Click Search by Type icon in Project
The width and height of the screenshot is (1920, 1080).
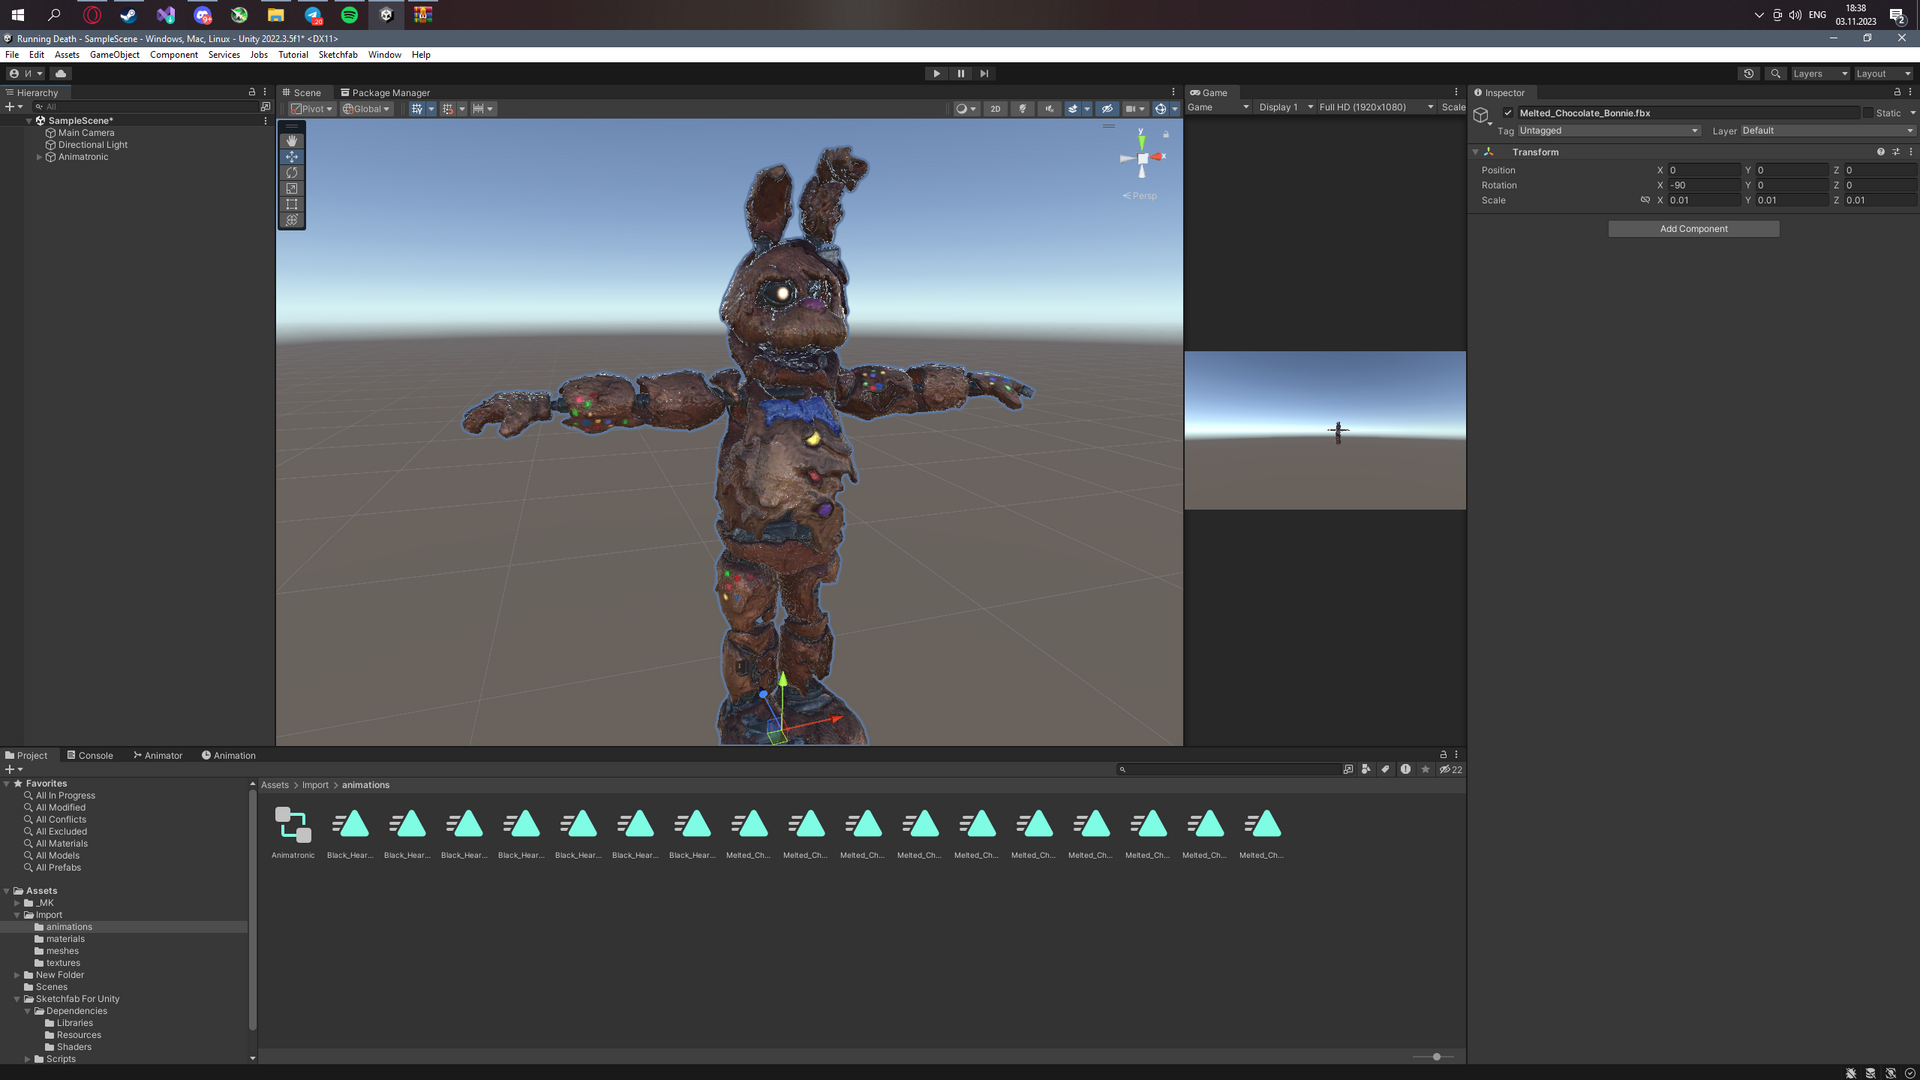tap(1366, 770)
